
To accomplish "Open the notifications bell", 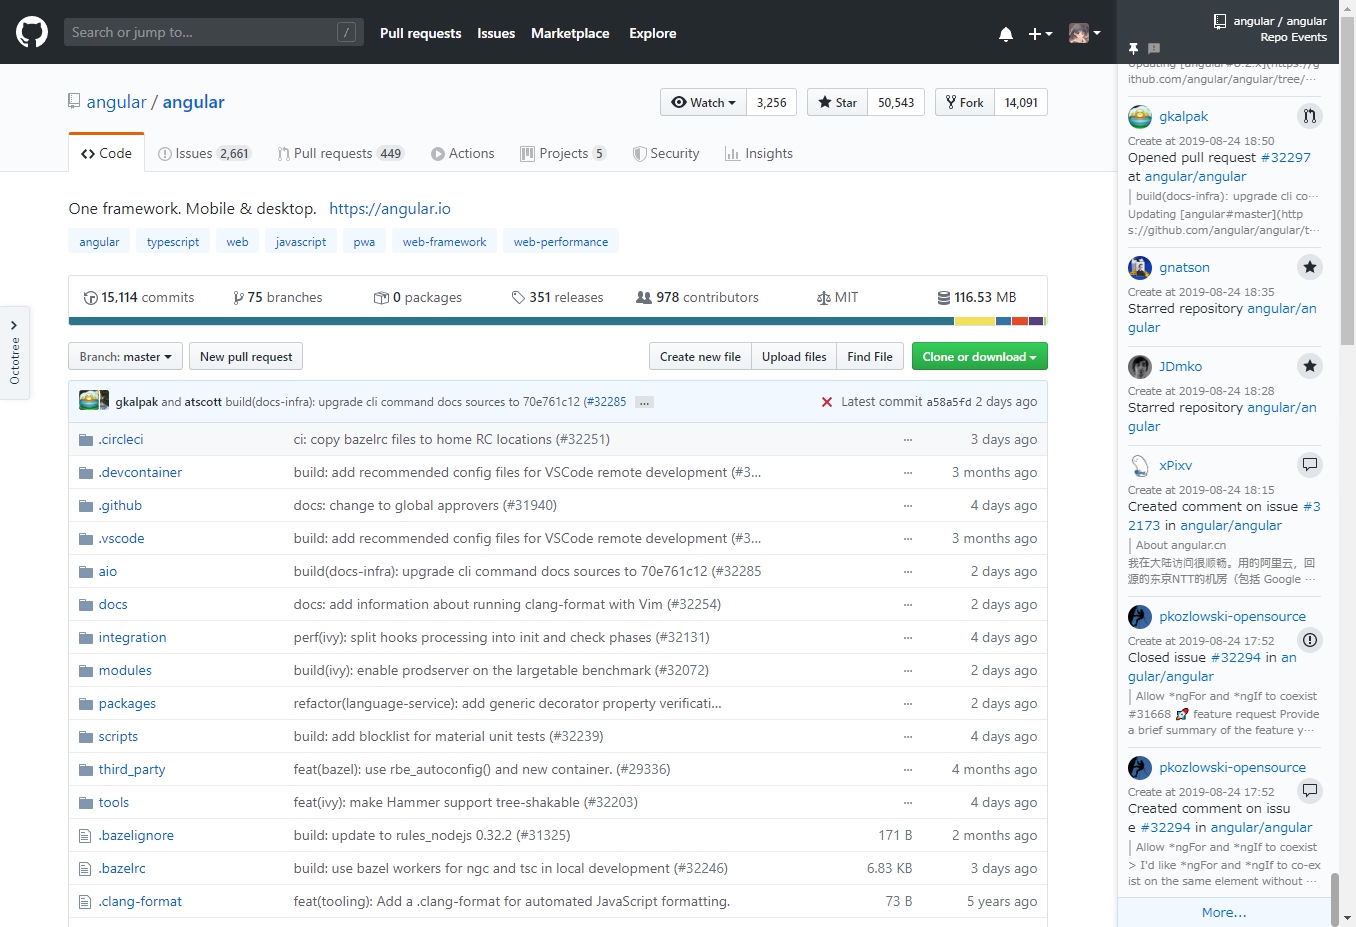I will (x=1006, y=33).
